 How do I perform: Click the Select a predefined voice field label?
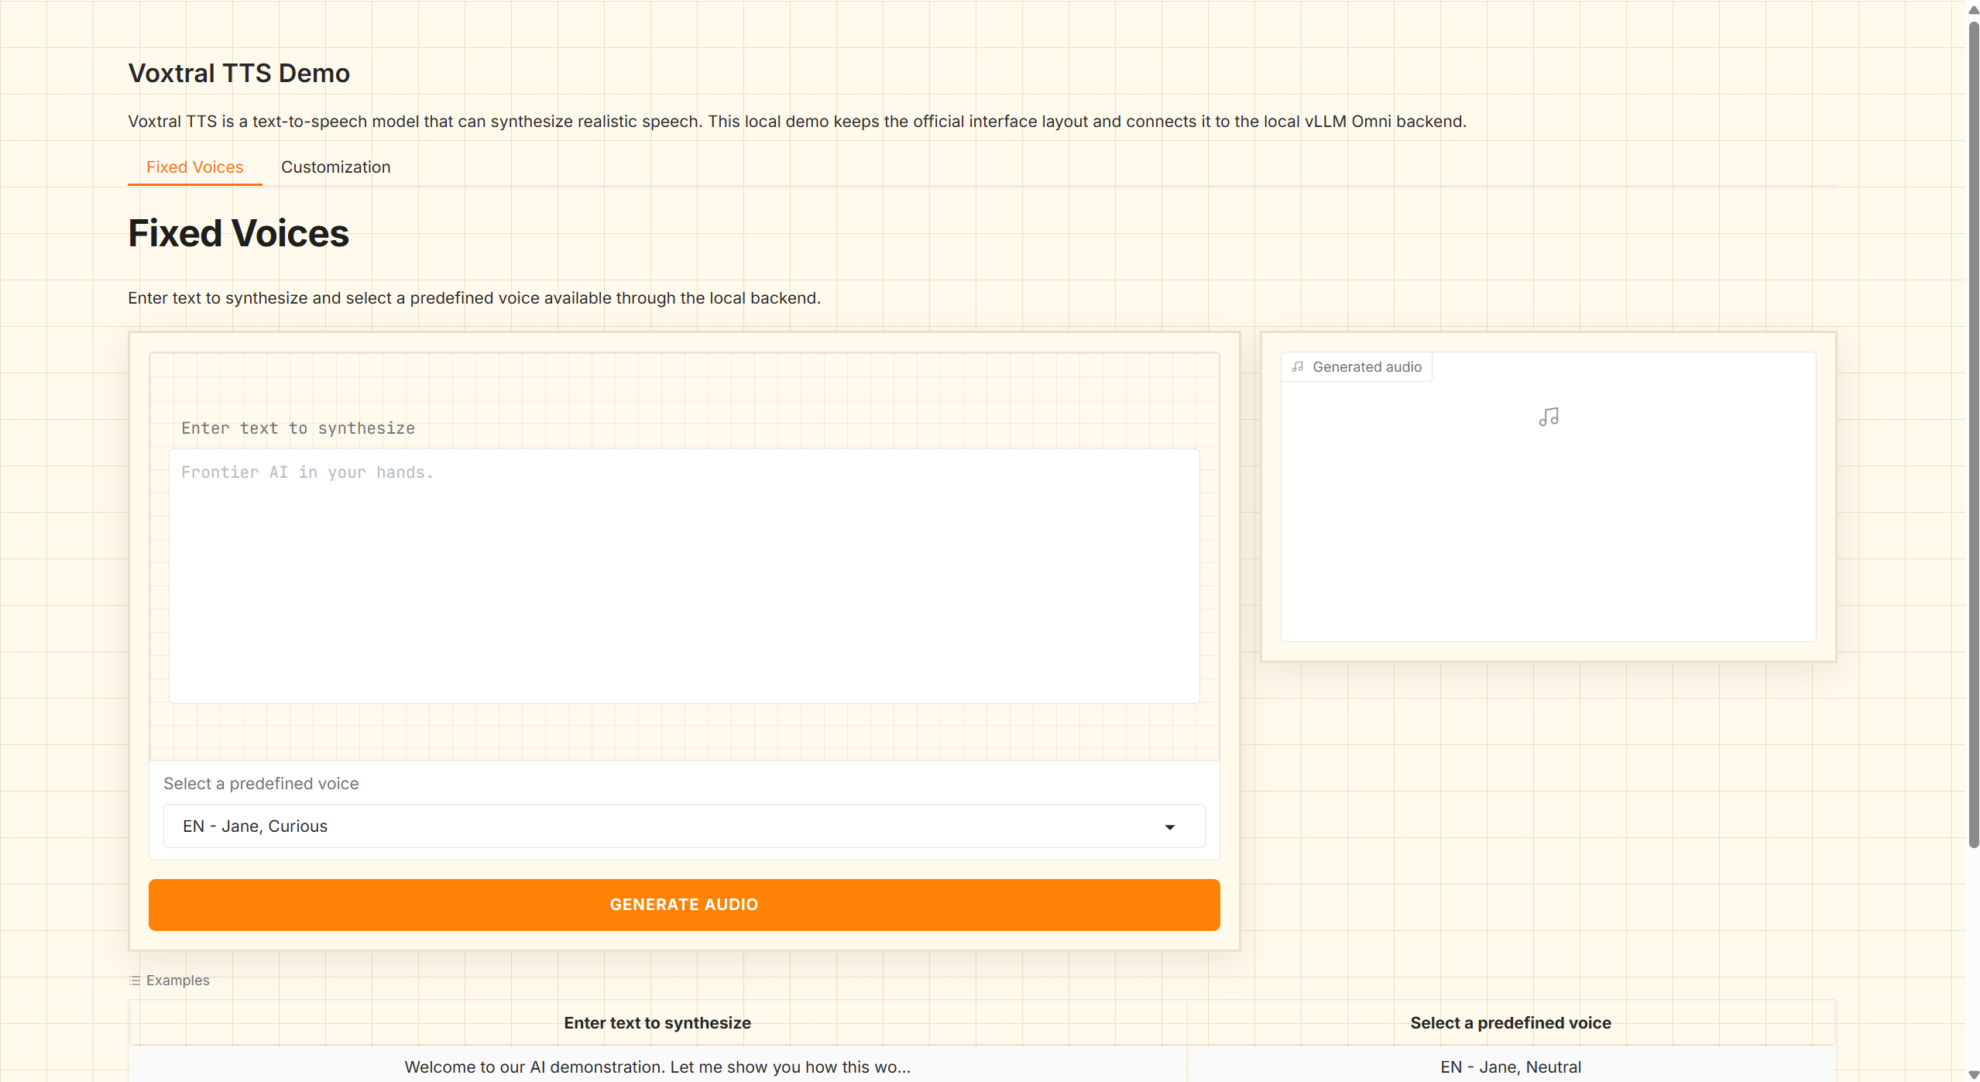pyautogui.click(x=261, y=784)
